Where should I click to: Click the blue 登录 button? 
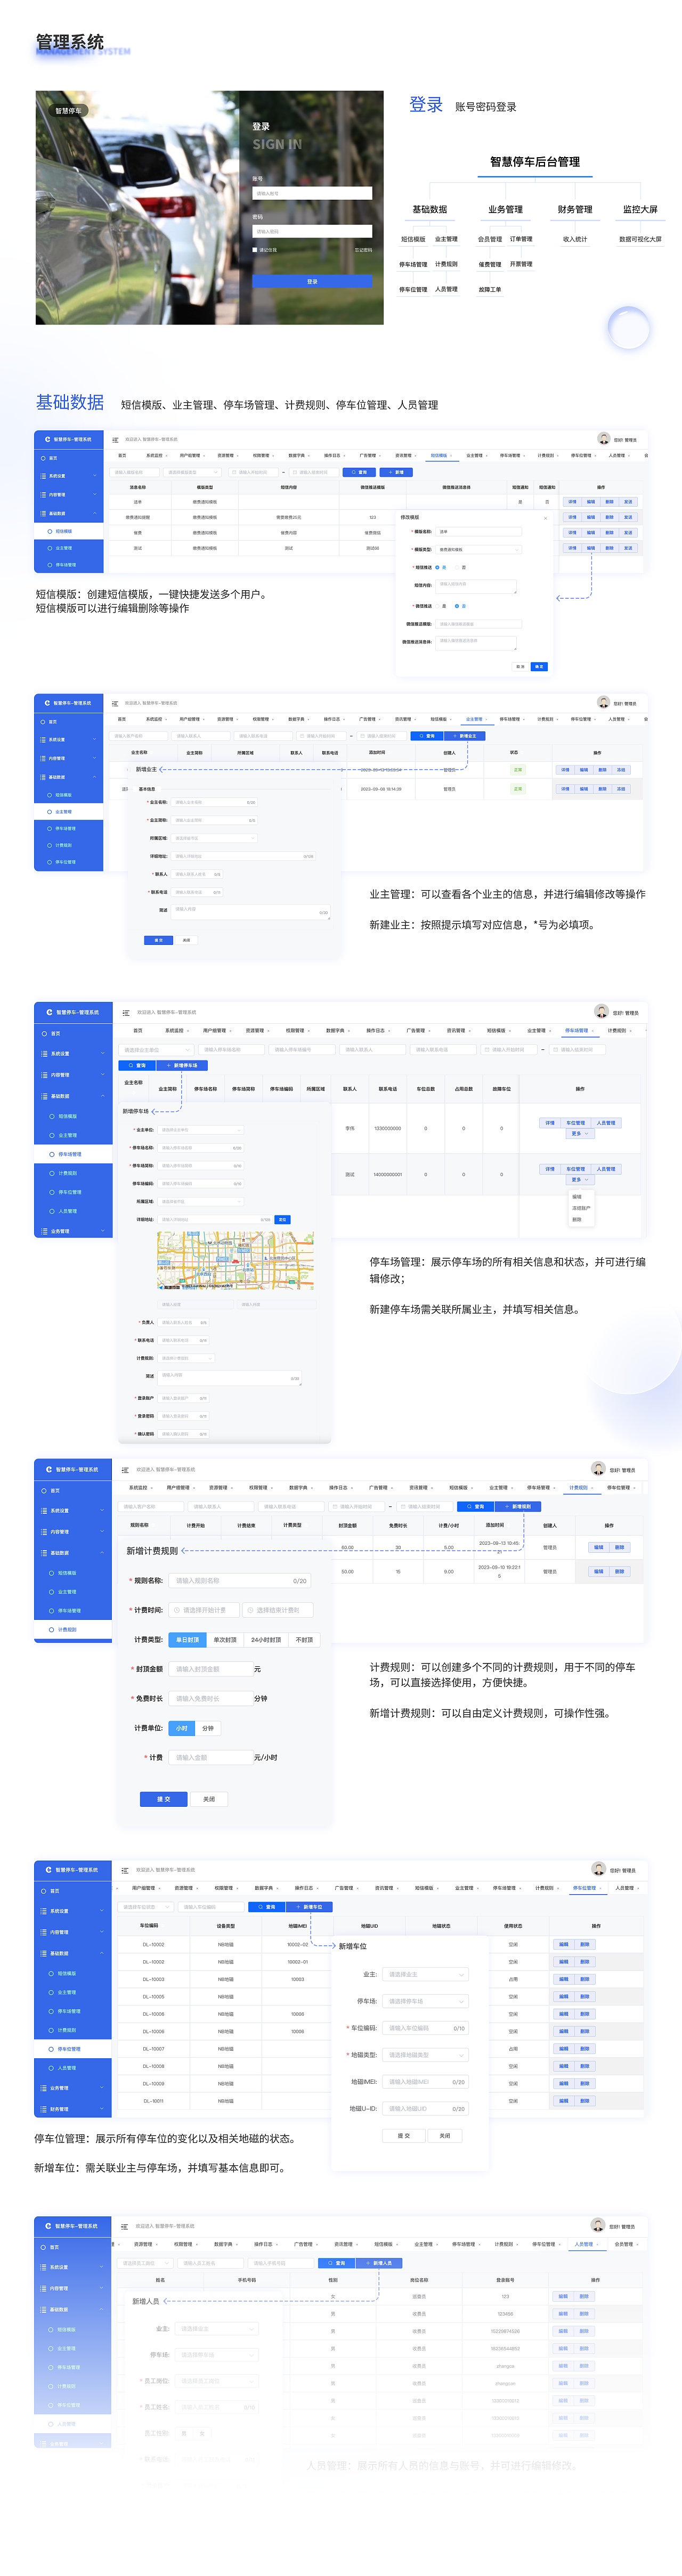click(x=312, y=282)
